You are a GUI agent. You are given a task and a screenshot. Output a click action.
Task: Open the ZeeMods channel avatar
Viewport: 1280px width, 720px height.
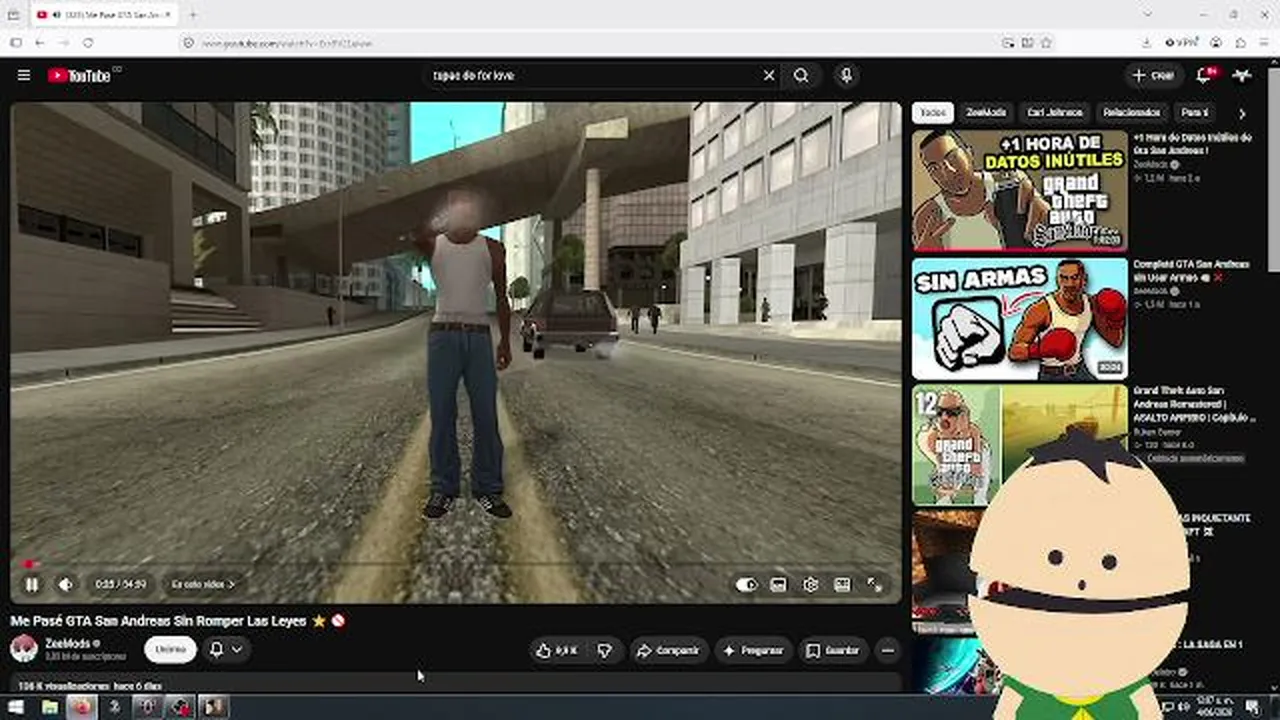tap(24, 649)
